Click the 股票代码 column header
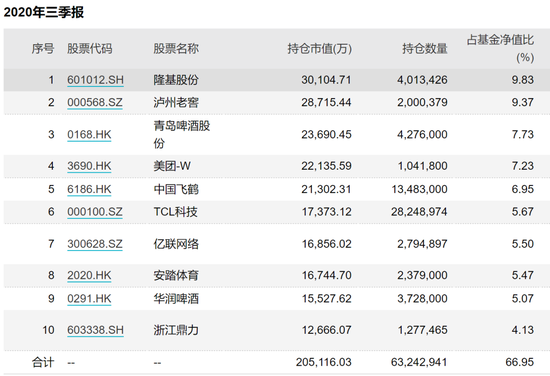 tap(90, 48)
